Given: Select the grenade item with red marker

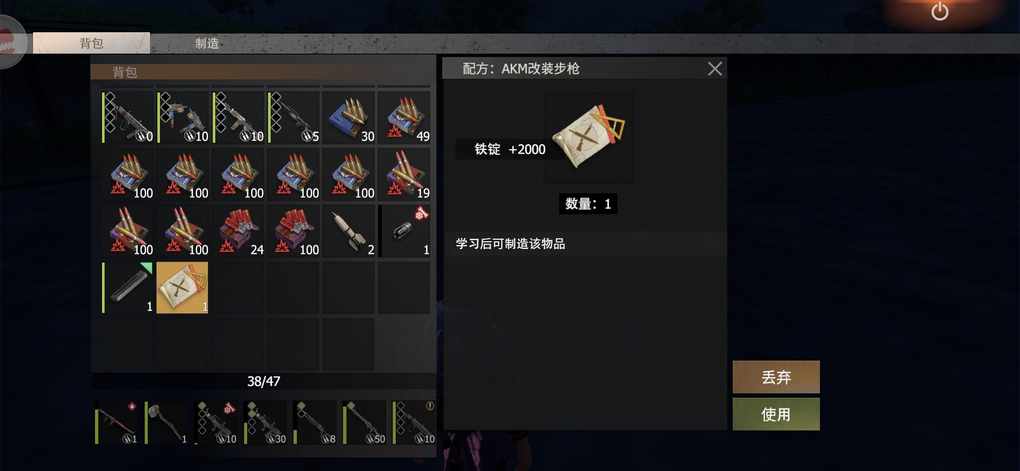Looking at the screenshot, I should (404, 232).
